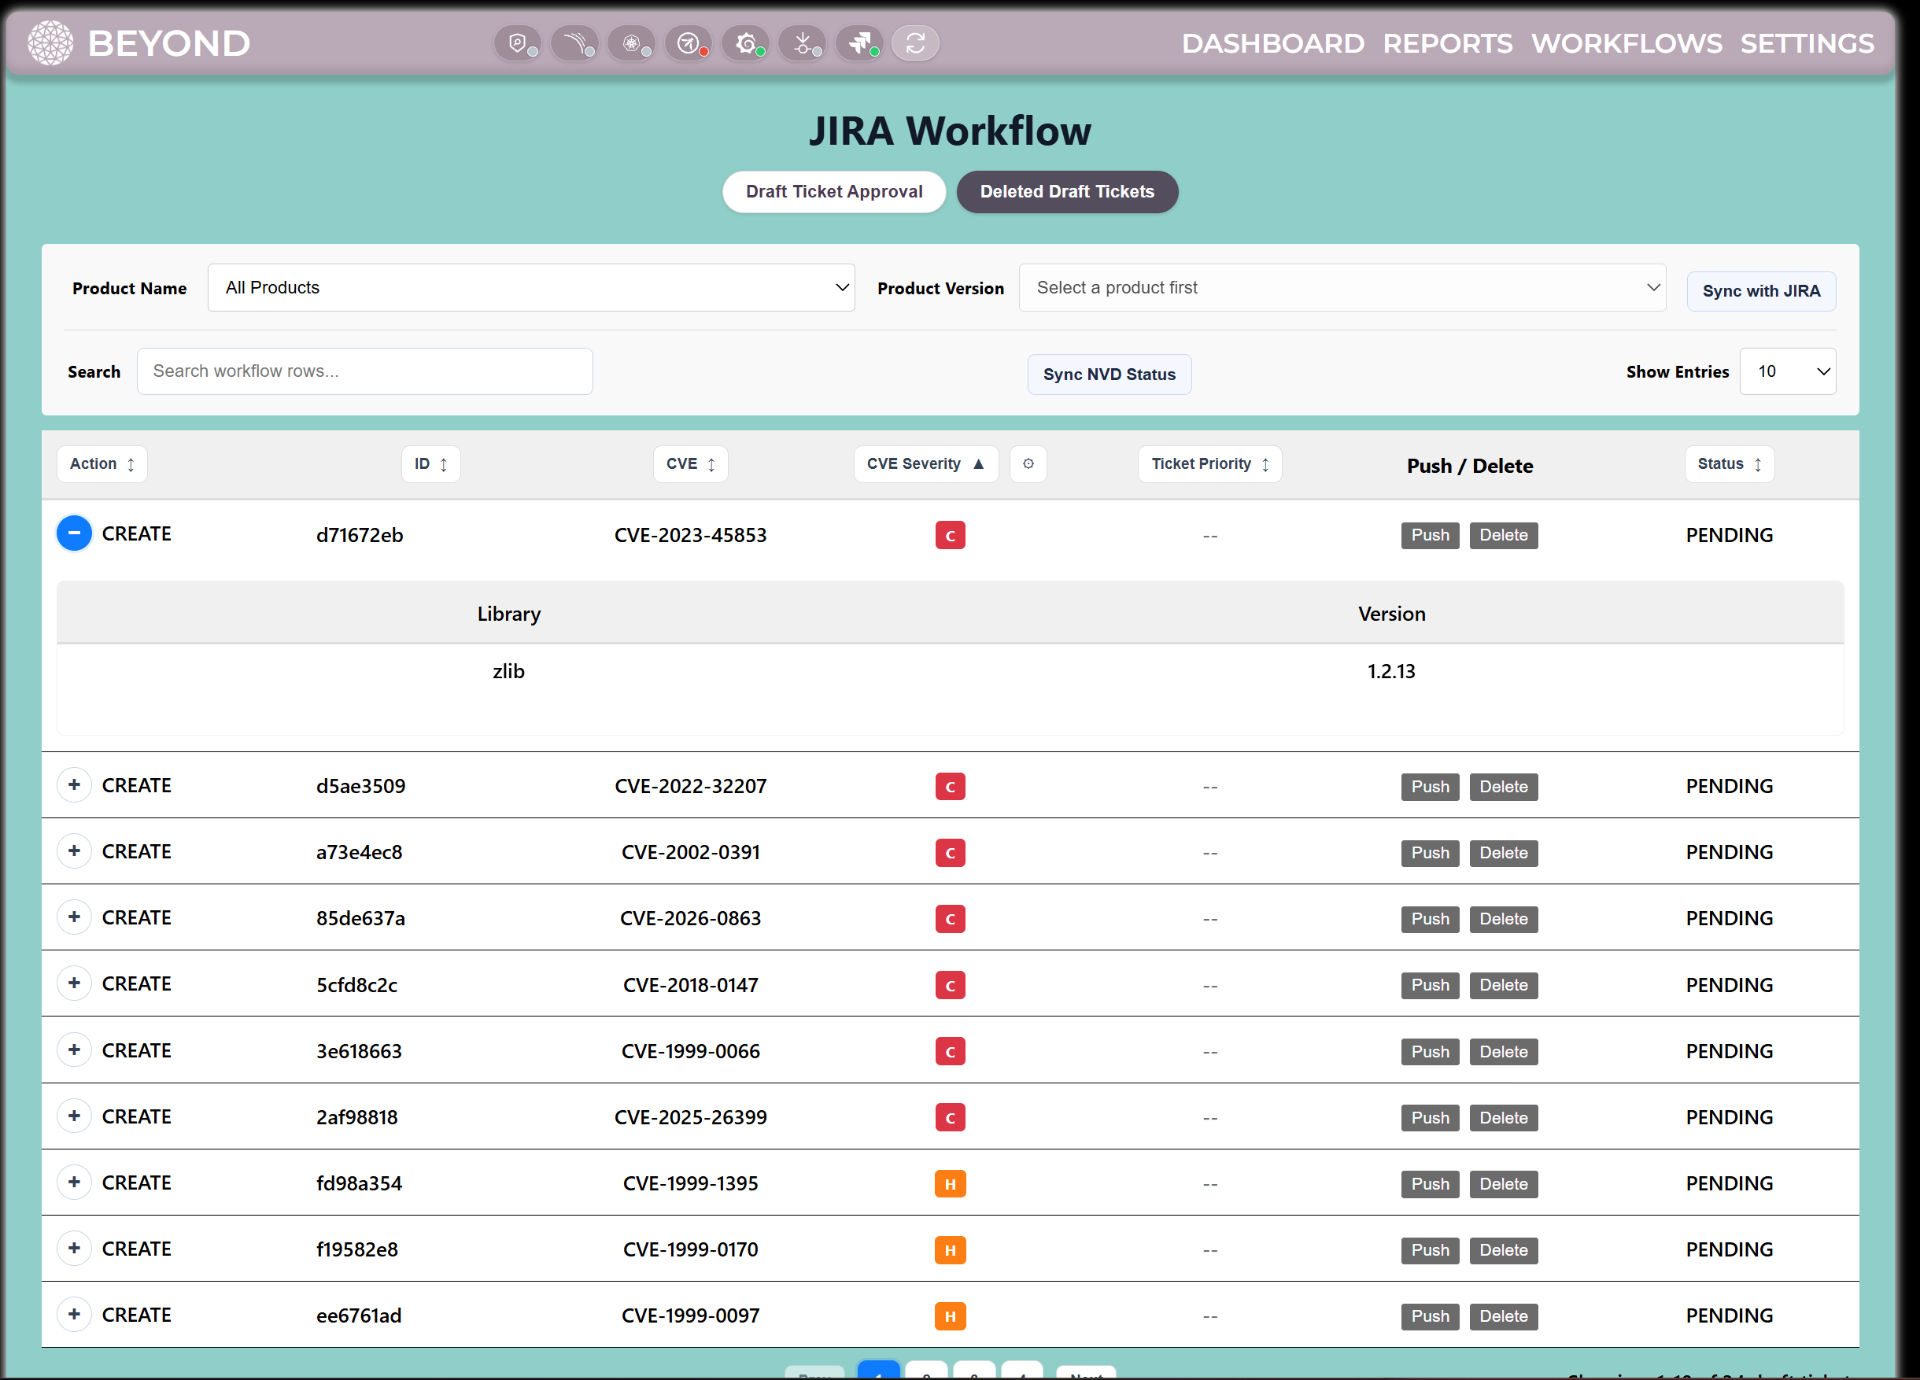Viewport: 1920px width, 1380px height.
Task: Expand row 5cfd8c2c details
Action: (74, 983)
